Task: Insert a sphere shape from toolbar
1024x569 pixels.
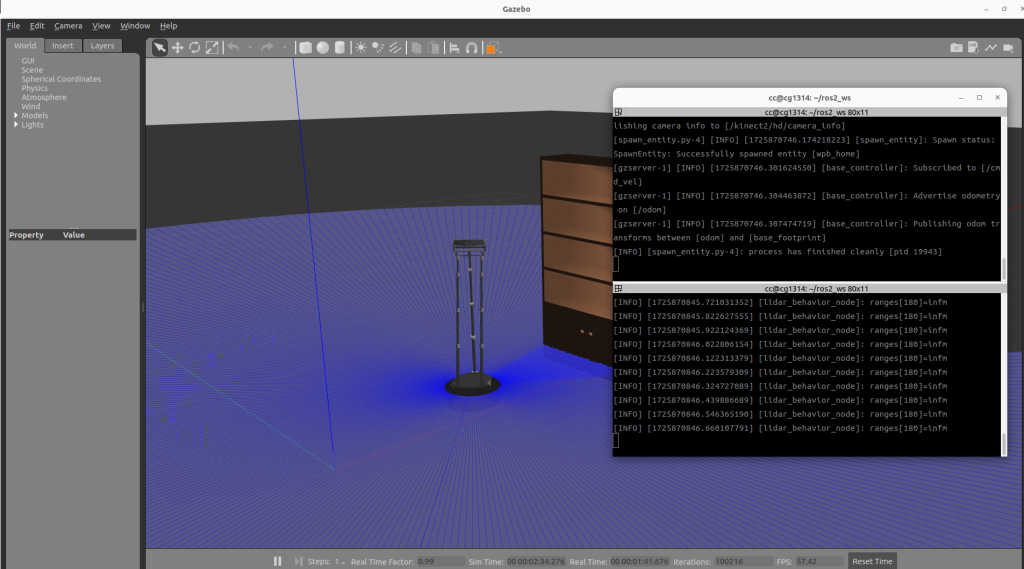Action: click(x=322, y=47)
